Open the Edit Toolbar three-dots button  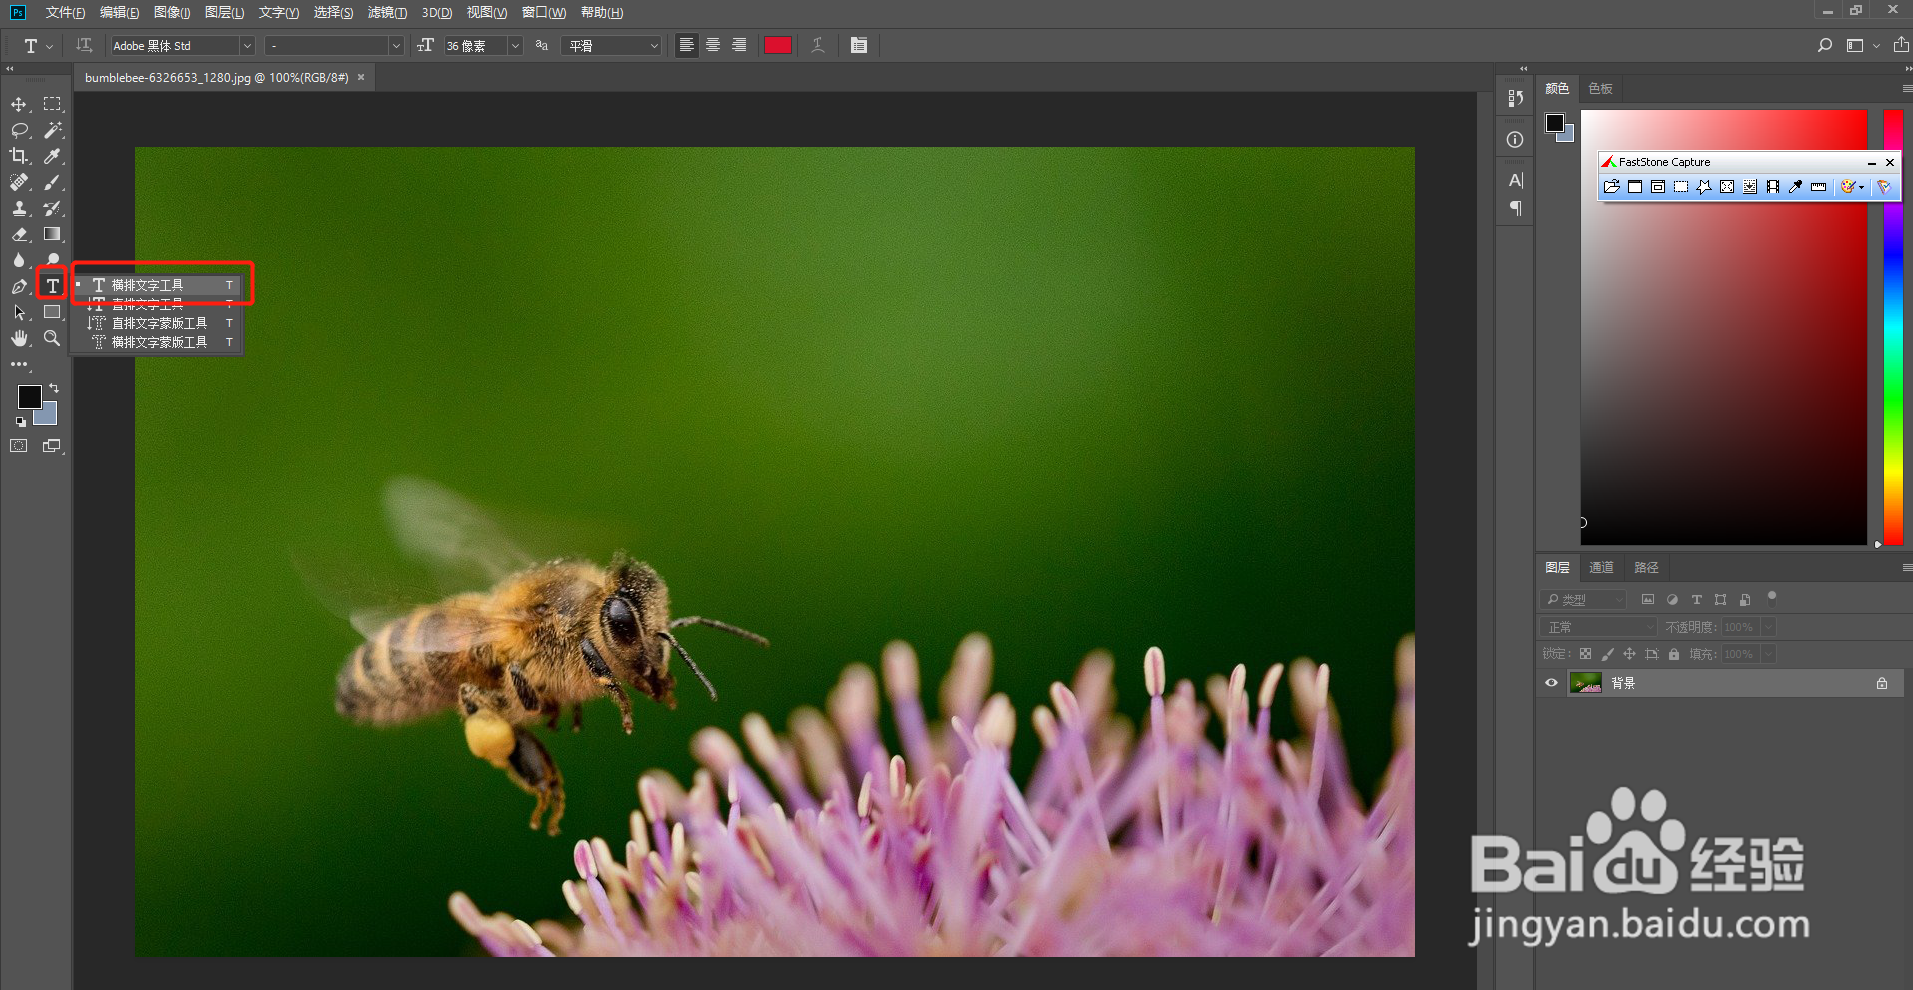coord(19,364)
